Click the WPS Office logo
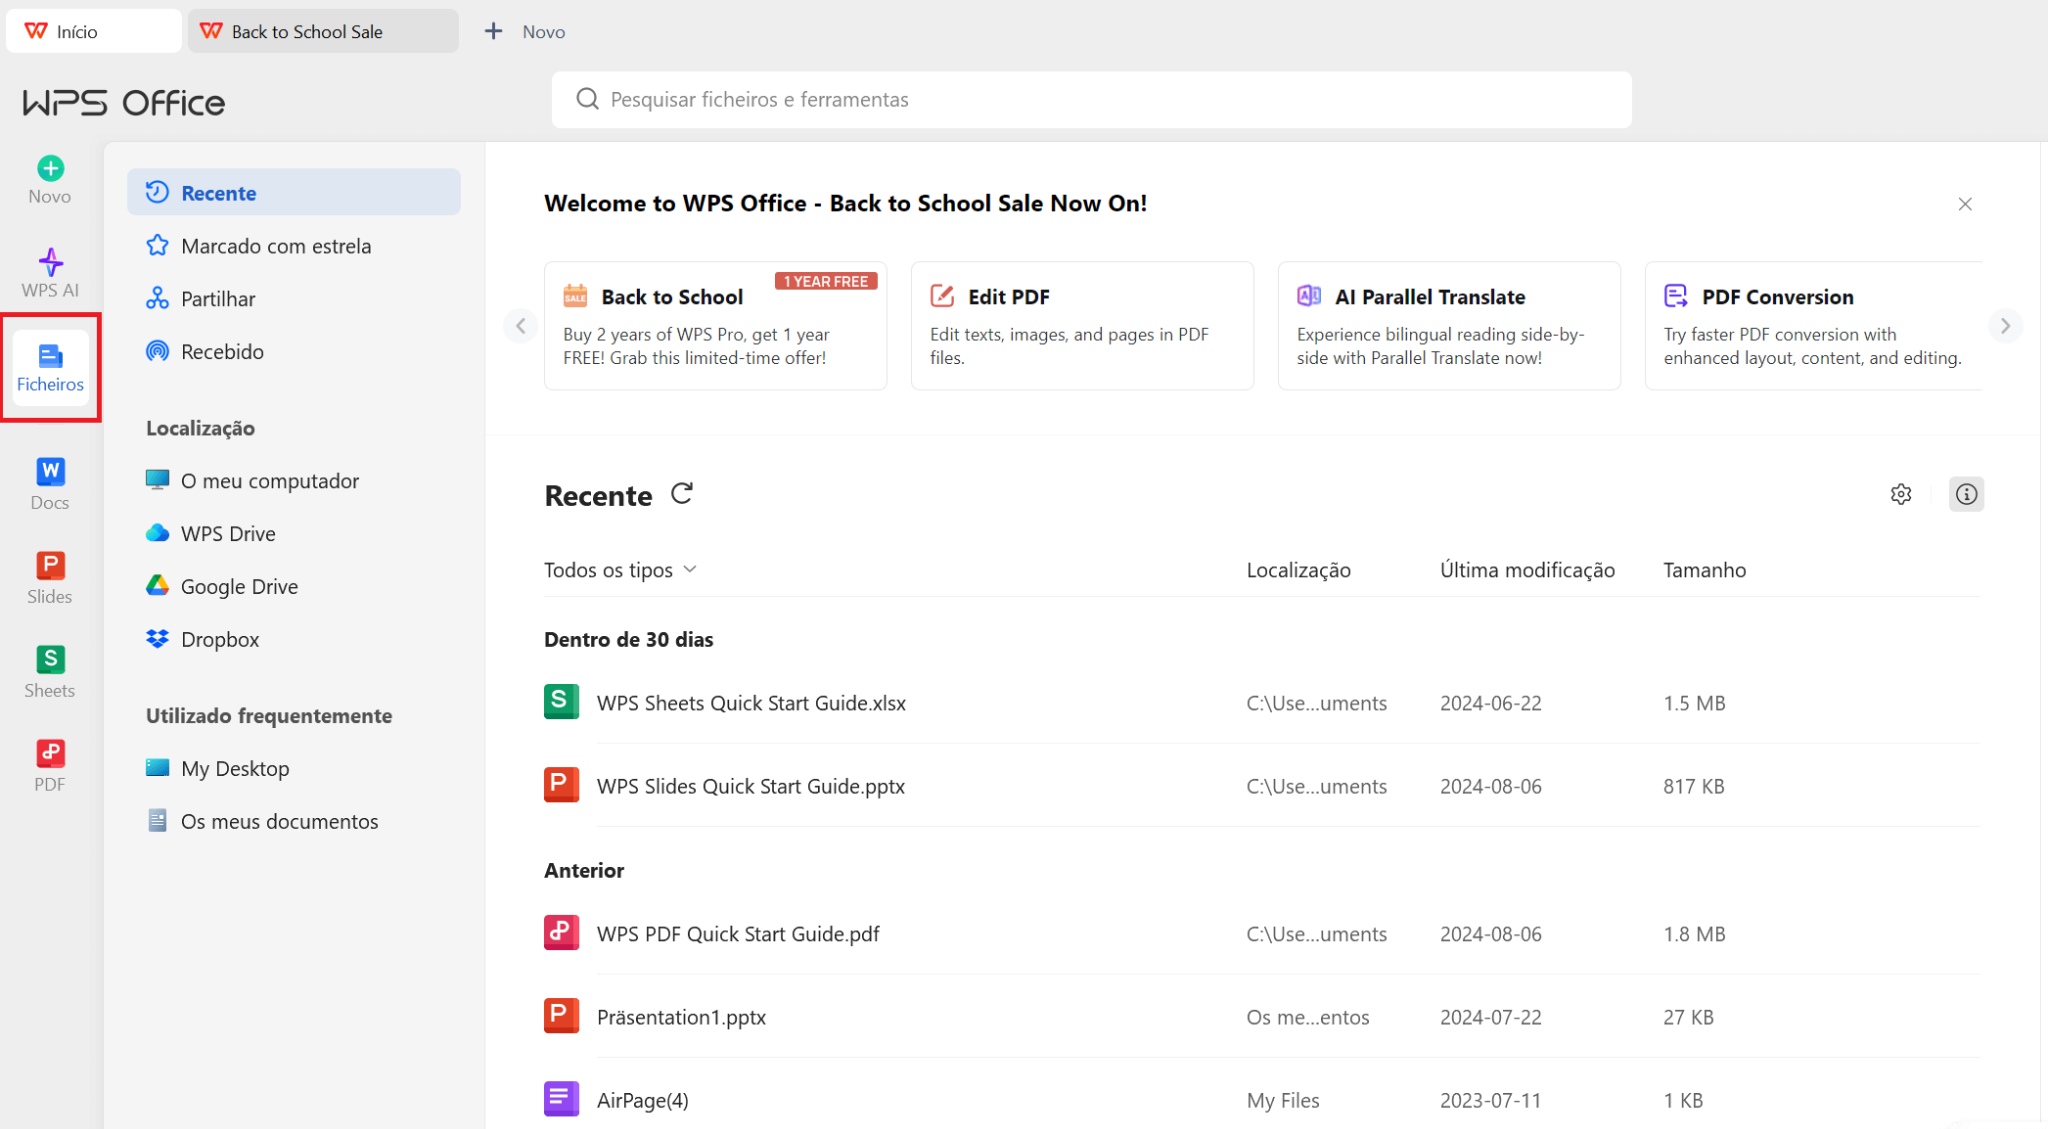 (x=124, y=102)
